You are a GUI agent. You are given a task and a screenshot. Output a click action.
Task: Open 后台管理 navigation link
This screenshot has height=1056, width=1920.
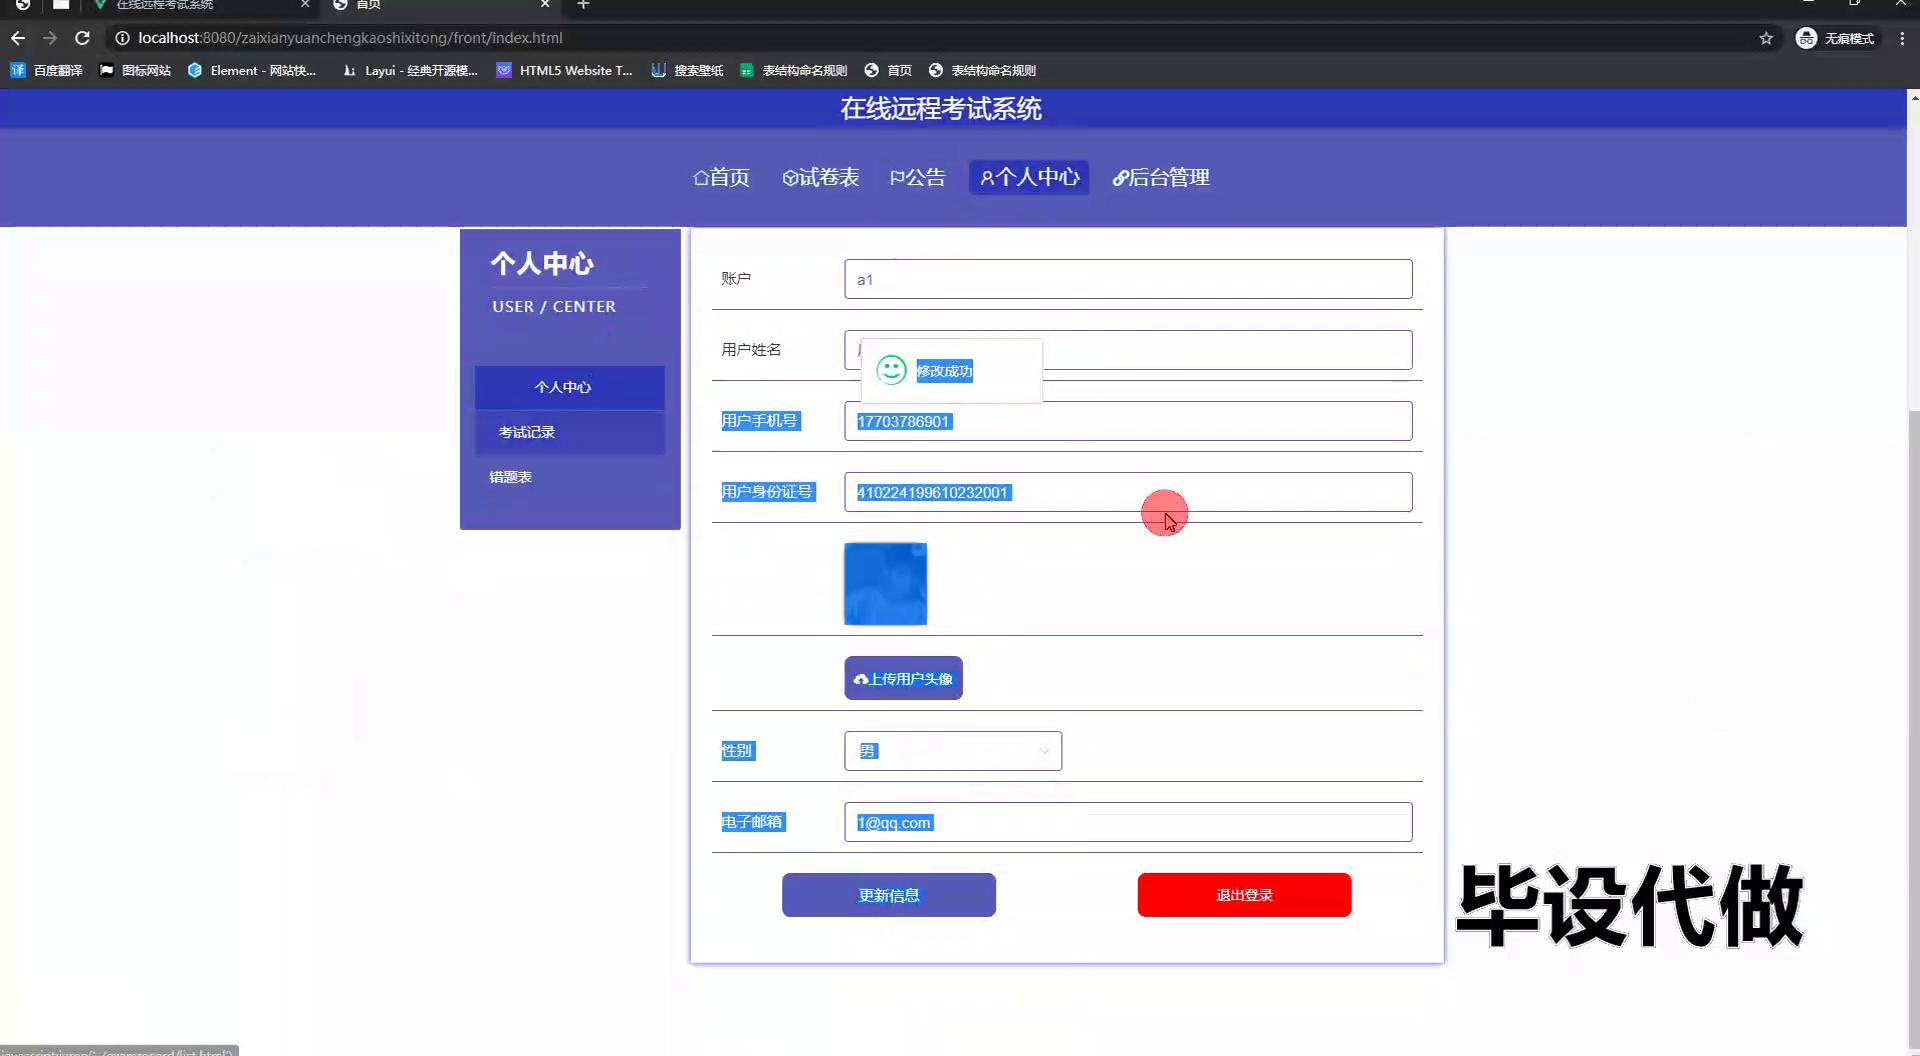1161,177
